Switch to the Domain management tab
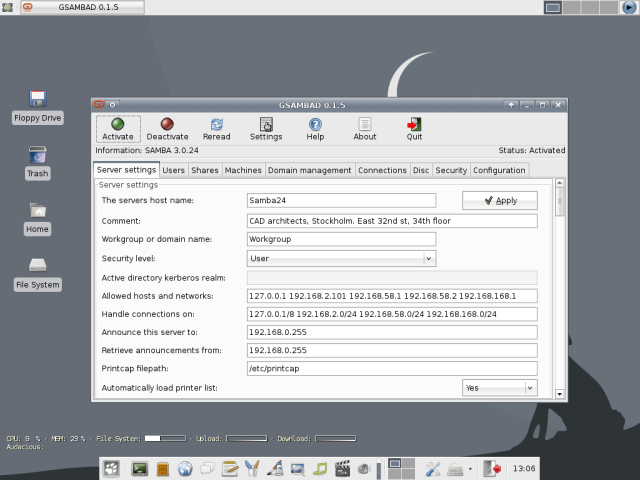Viewport: 640px width, 480px height. coord(309,170)
